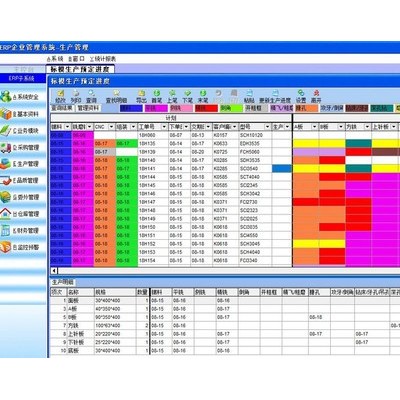Image resolution: width=400 pixels, height=400 pixels.
Task: Click the horizontal scrollbar left arrow
Action: (54, 271)
